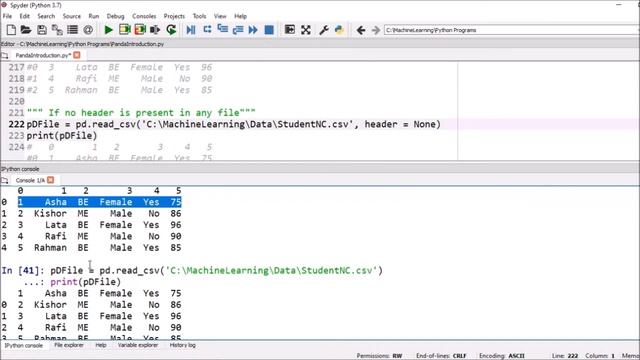Re-run last script icon

point(171,30)
